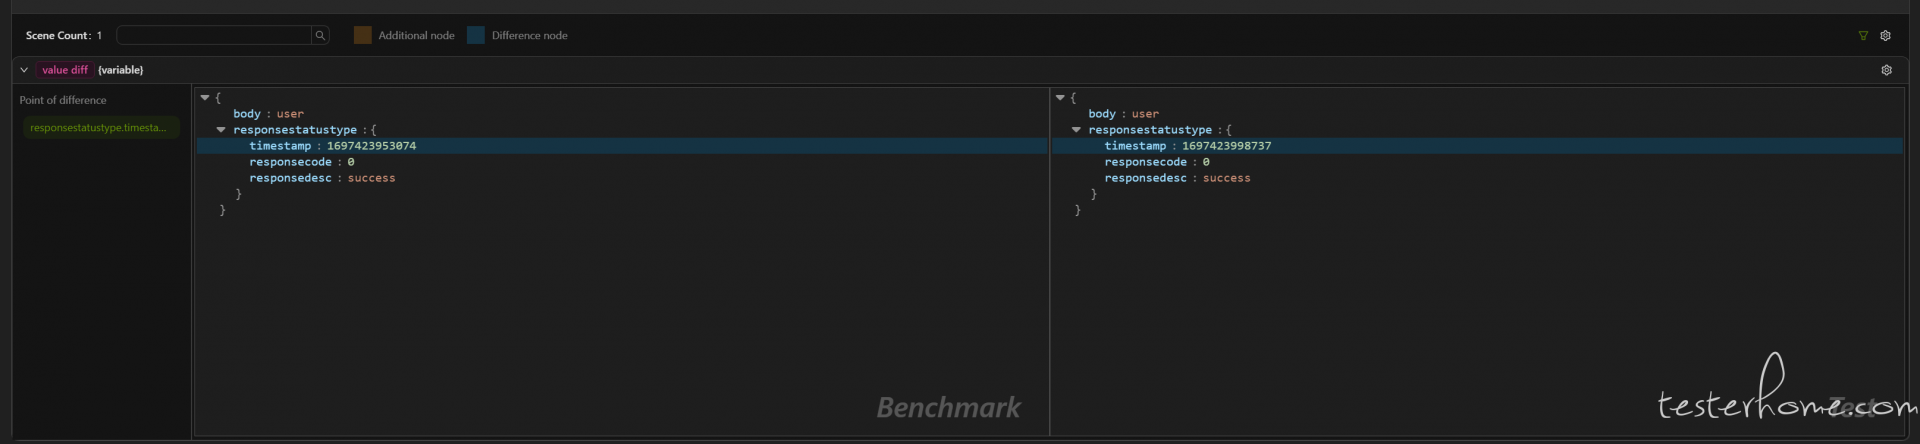The image size is (1920, 444).
Task: Collapse the value diff section chevron
Action: [24, 70]
